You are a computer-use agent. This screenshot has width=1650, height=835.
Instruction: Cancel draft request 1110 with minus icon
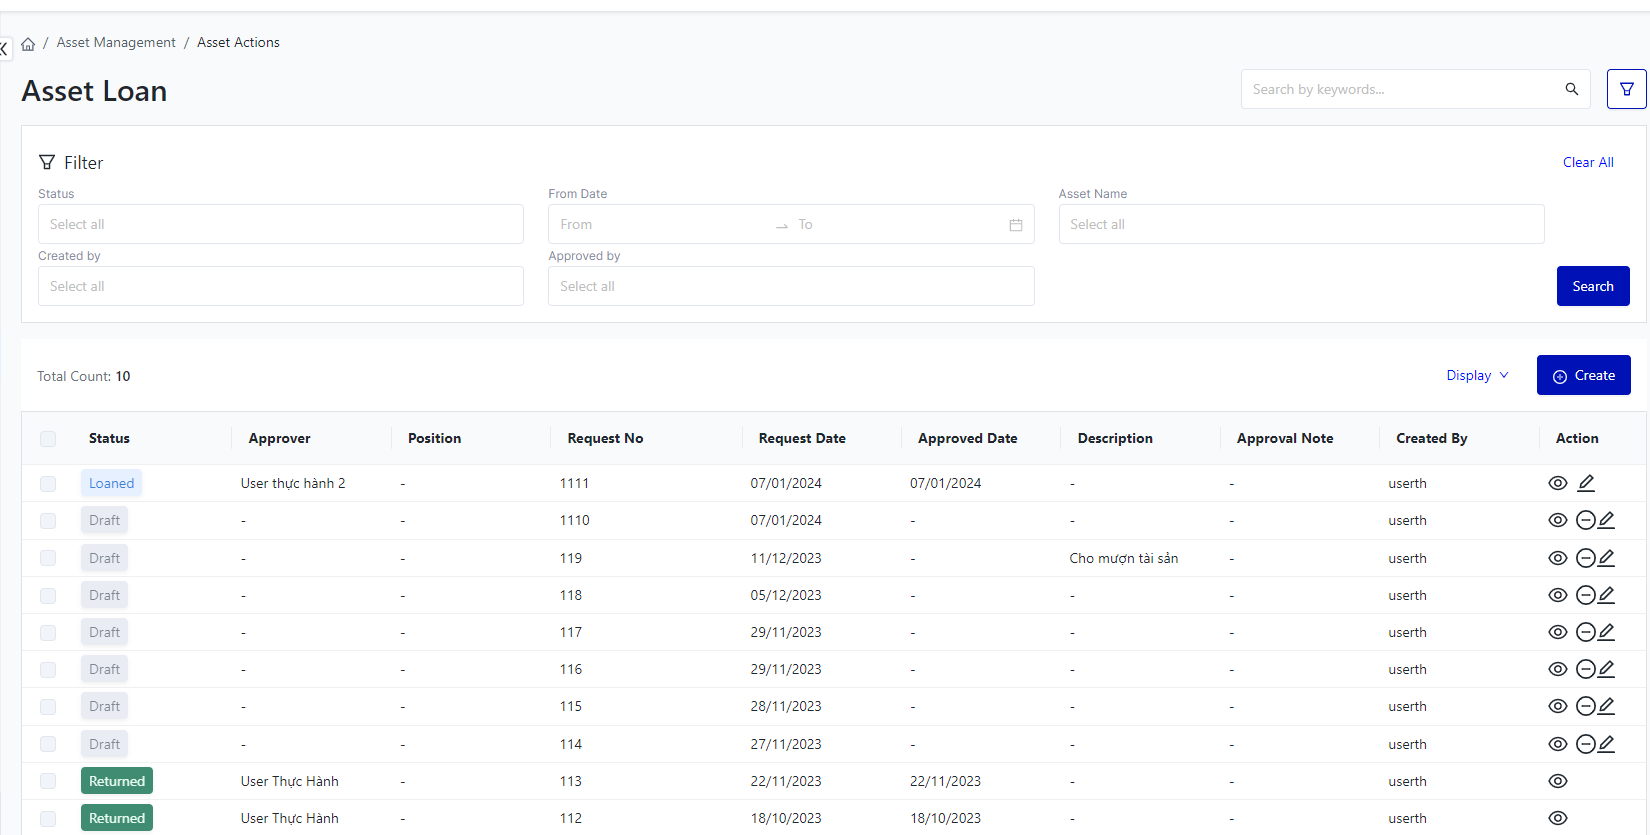(x=1585, y=520)
